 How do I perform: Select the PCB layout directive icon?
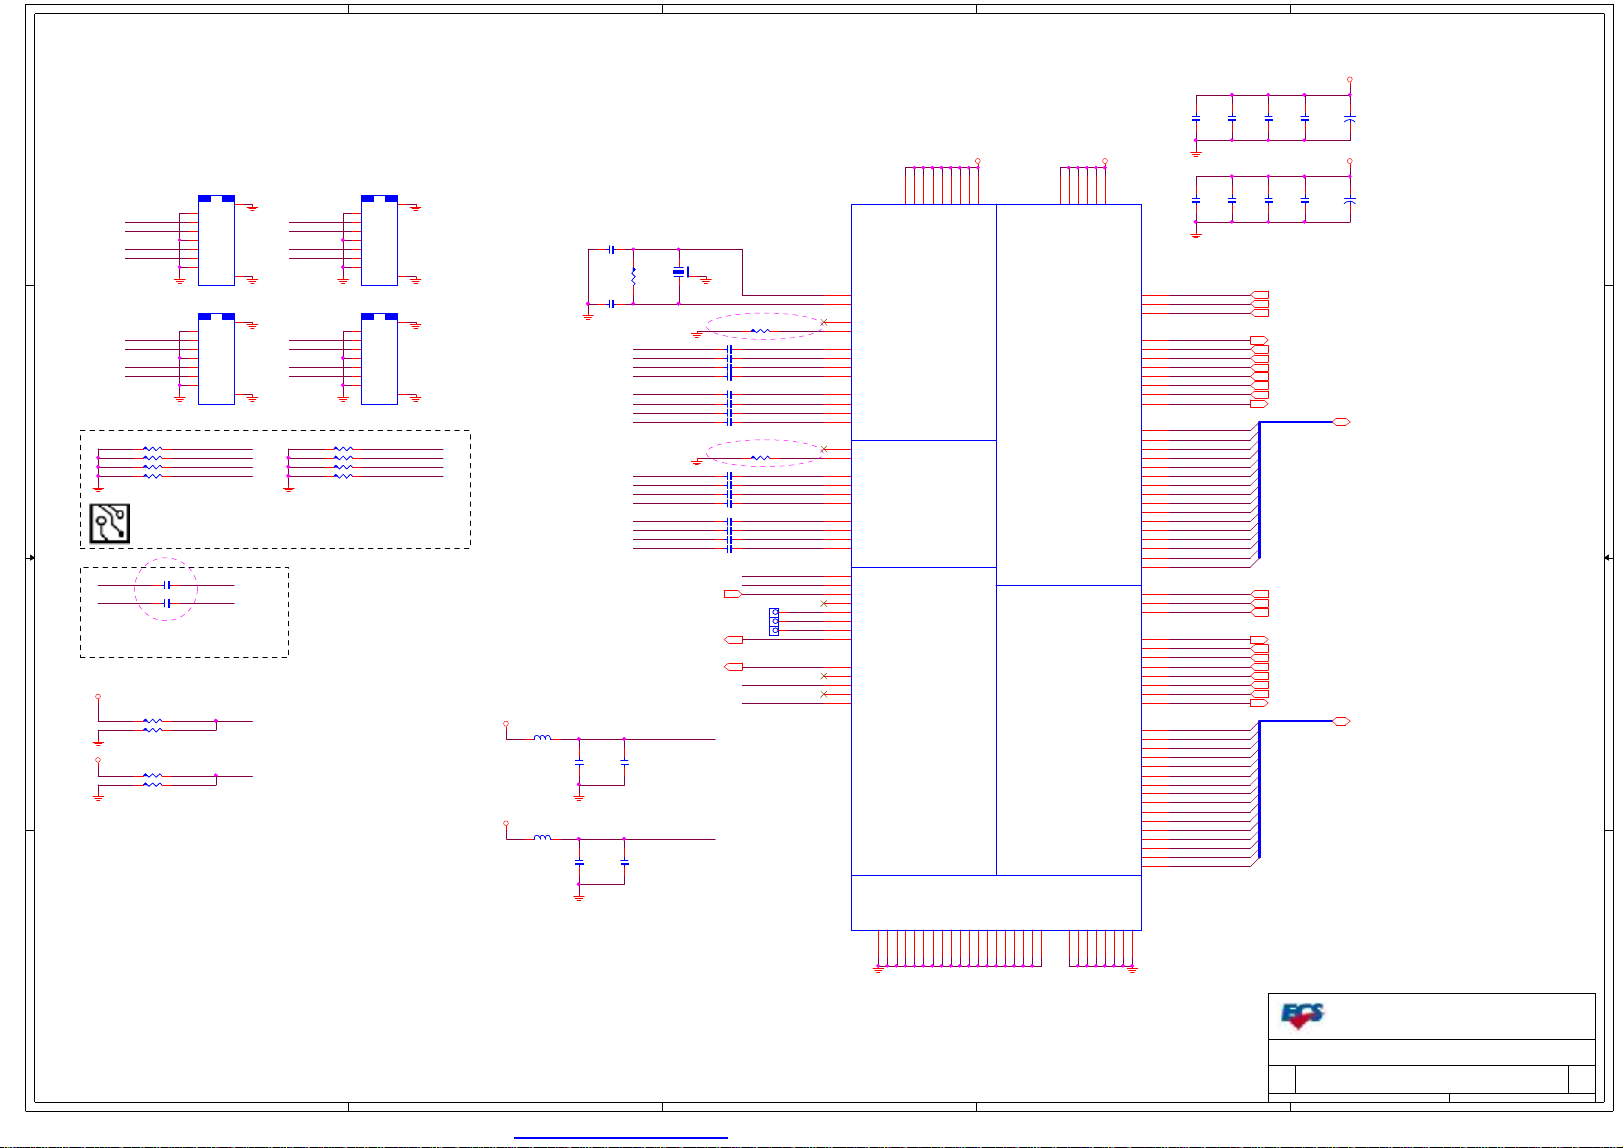click(x=110, y=523)
